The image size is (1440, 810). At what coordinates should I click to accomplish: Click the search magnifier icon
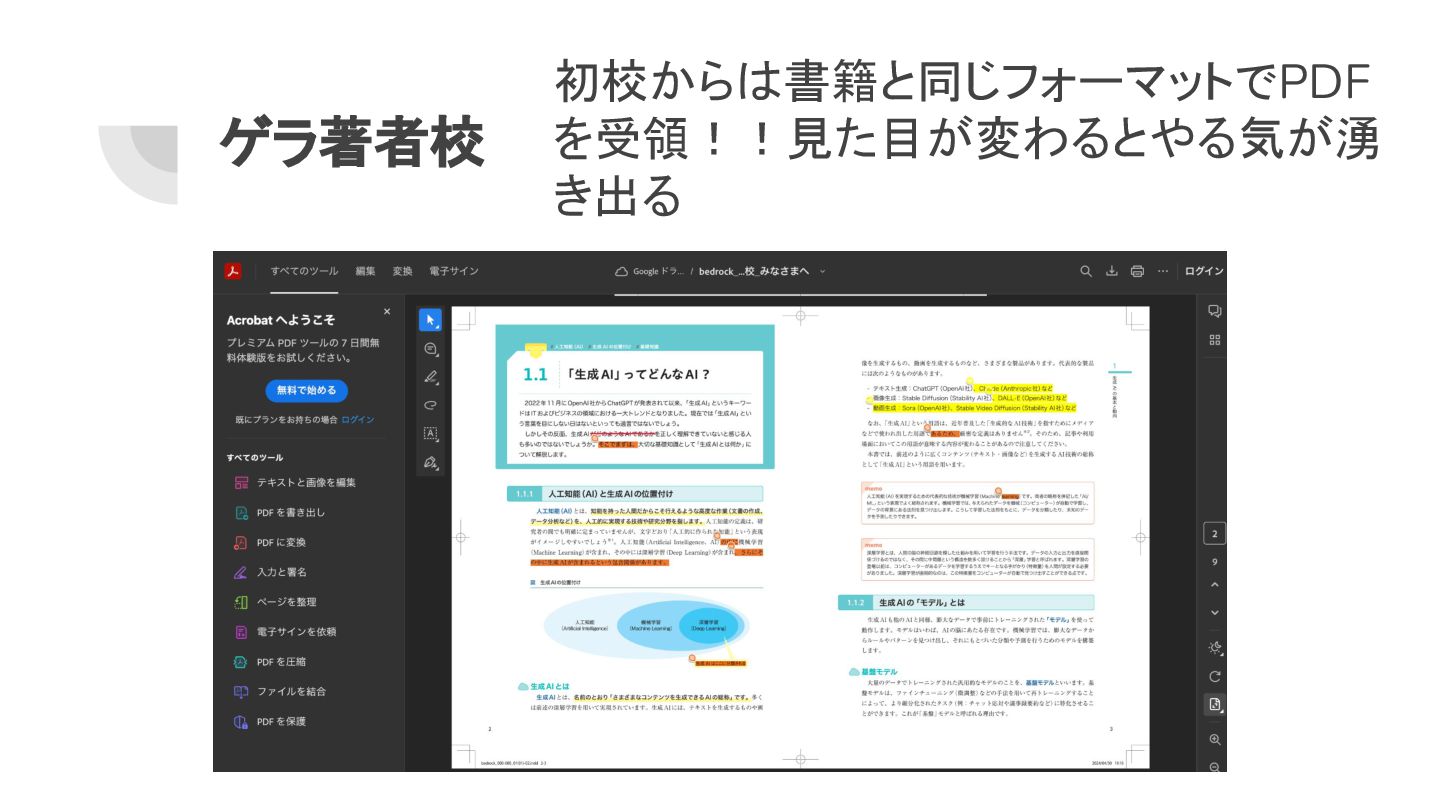click(1086, 271)
